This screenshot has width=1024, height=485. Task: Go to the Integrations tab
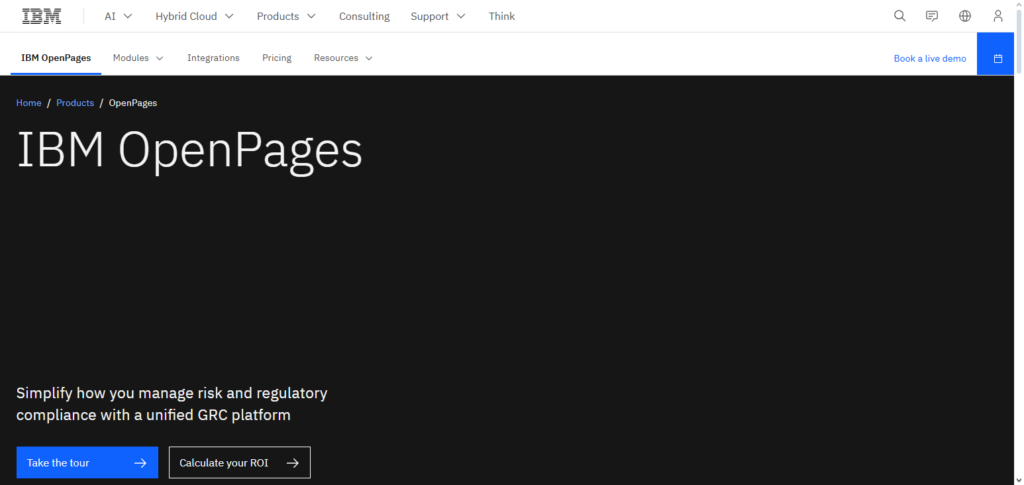click(x=213, y=58)
